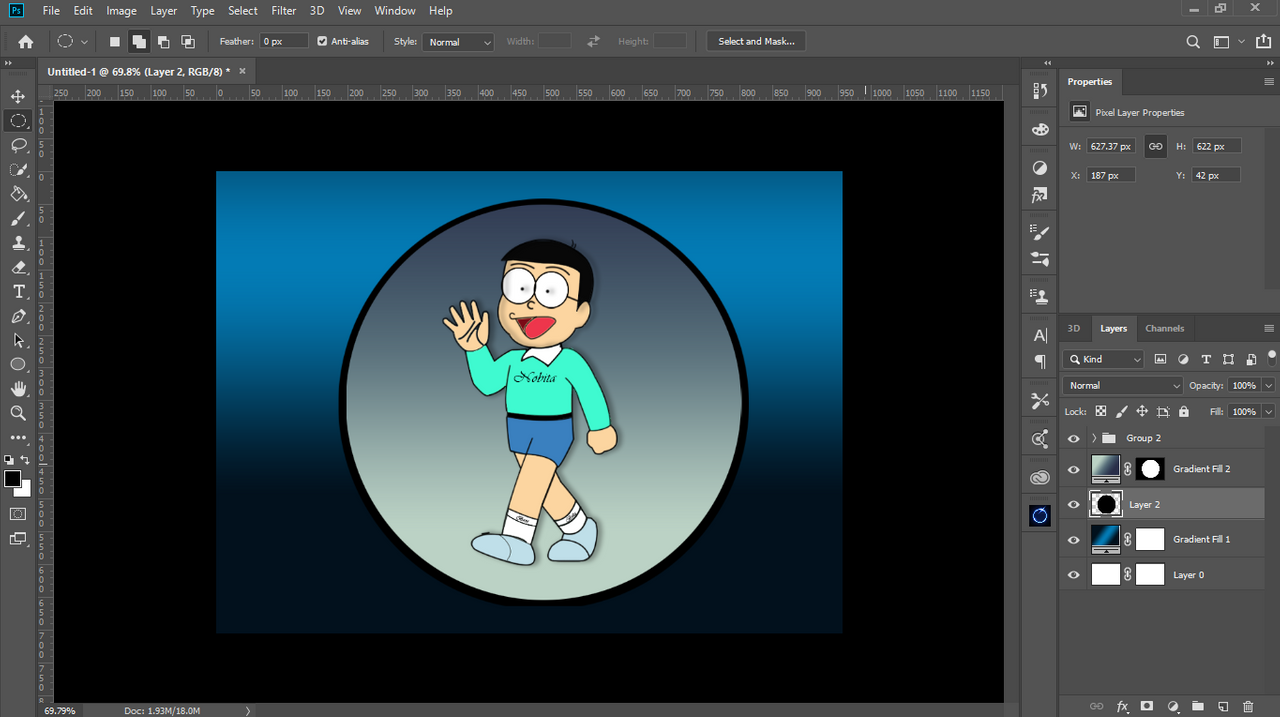Viewport: 1280px width, 717px height.
Task: Hide the Gradient Fill 1 layer
Action: click(x=1074, y=540)
